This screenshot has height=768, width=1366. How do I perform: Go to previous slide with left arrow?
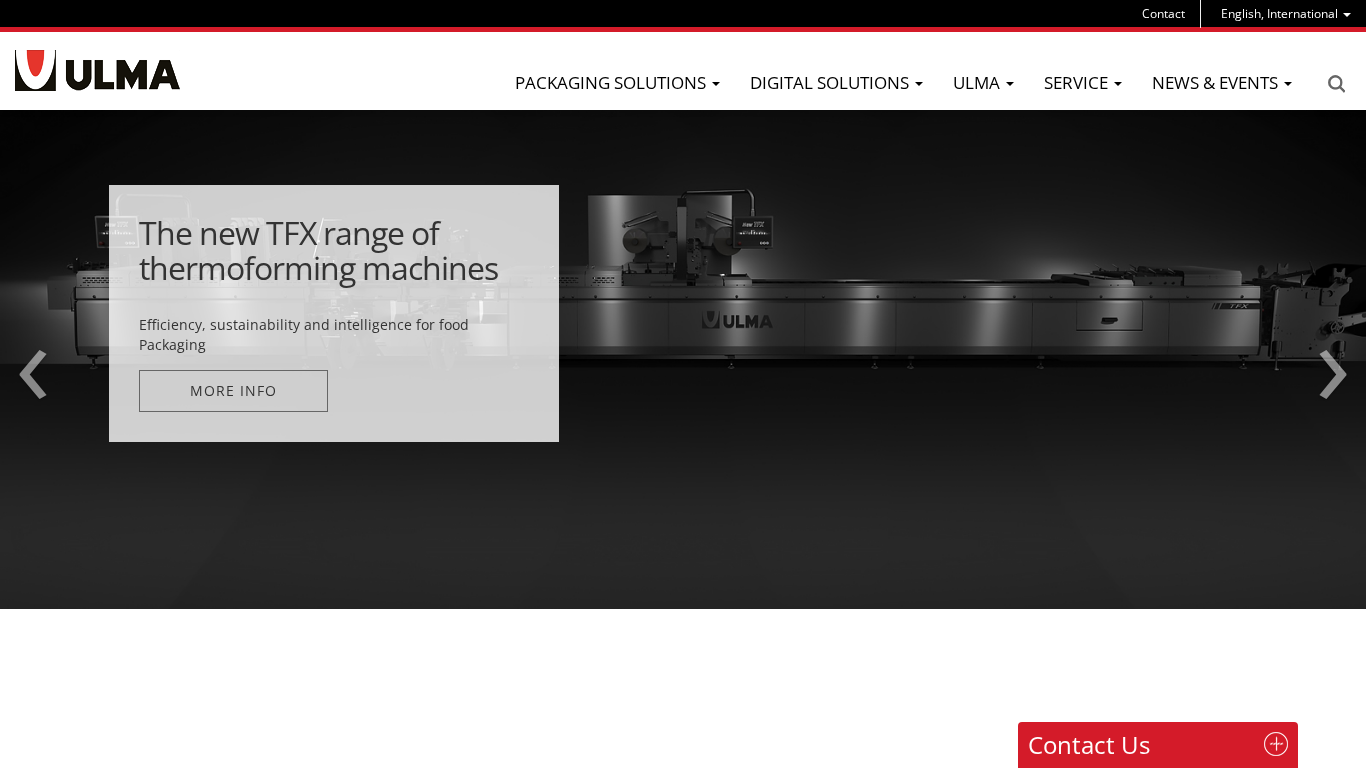(33, 375)
